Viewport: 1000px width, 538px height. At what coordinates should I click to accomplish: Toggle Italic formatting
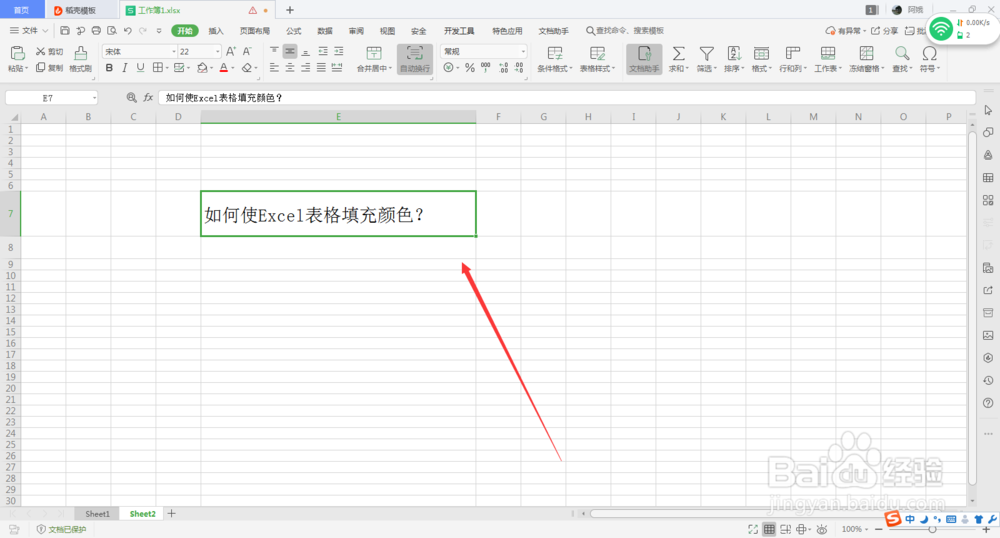pyautogui.click(x=124, y=68)
